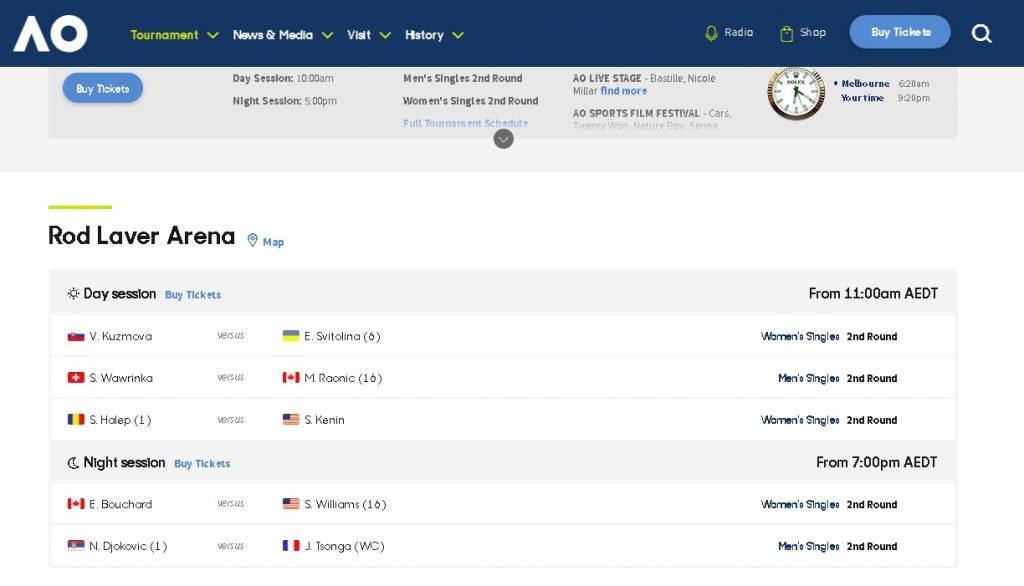Click France flag next to J. Tsonga

[x=291, y=545]
